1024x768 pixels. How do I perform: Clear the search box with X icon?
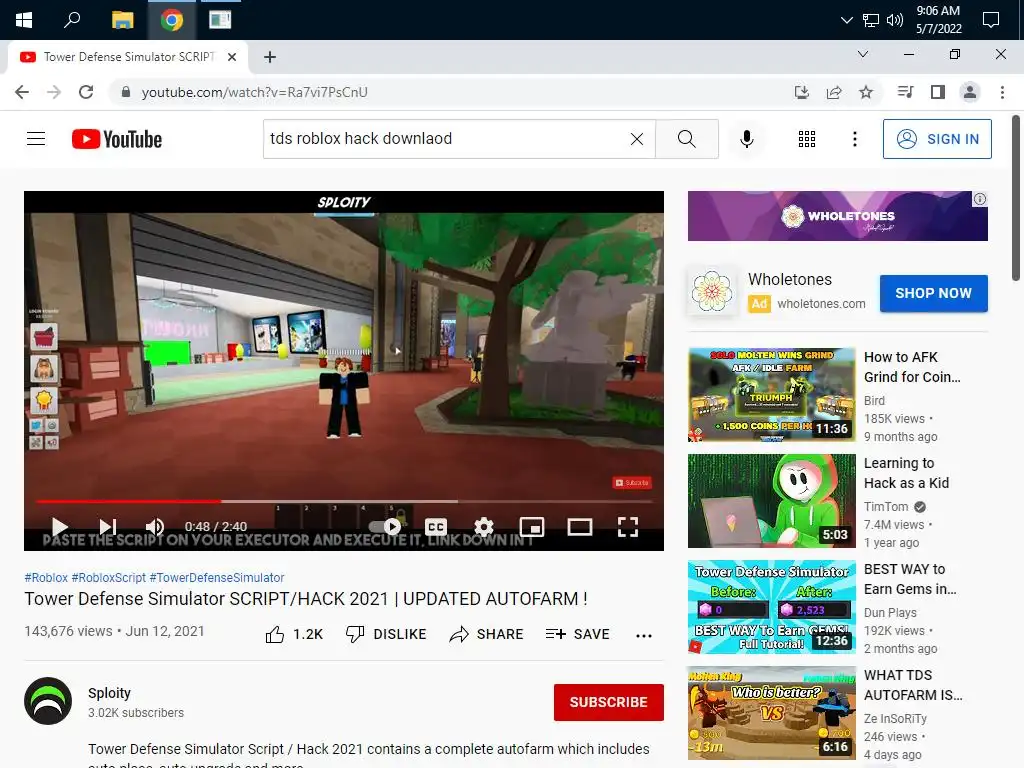(x=637, y=139)
